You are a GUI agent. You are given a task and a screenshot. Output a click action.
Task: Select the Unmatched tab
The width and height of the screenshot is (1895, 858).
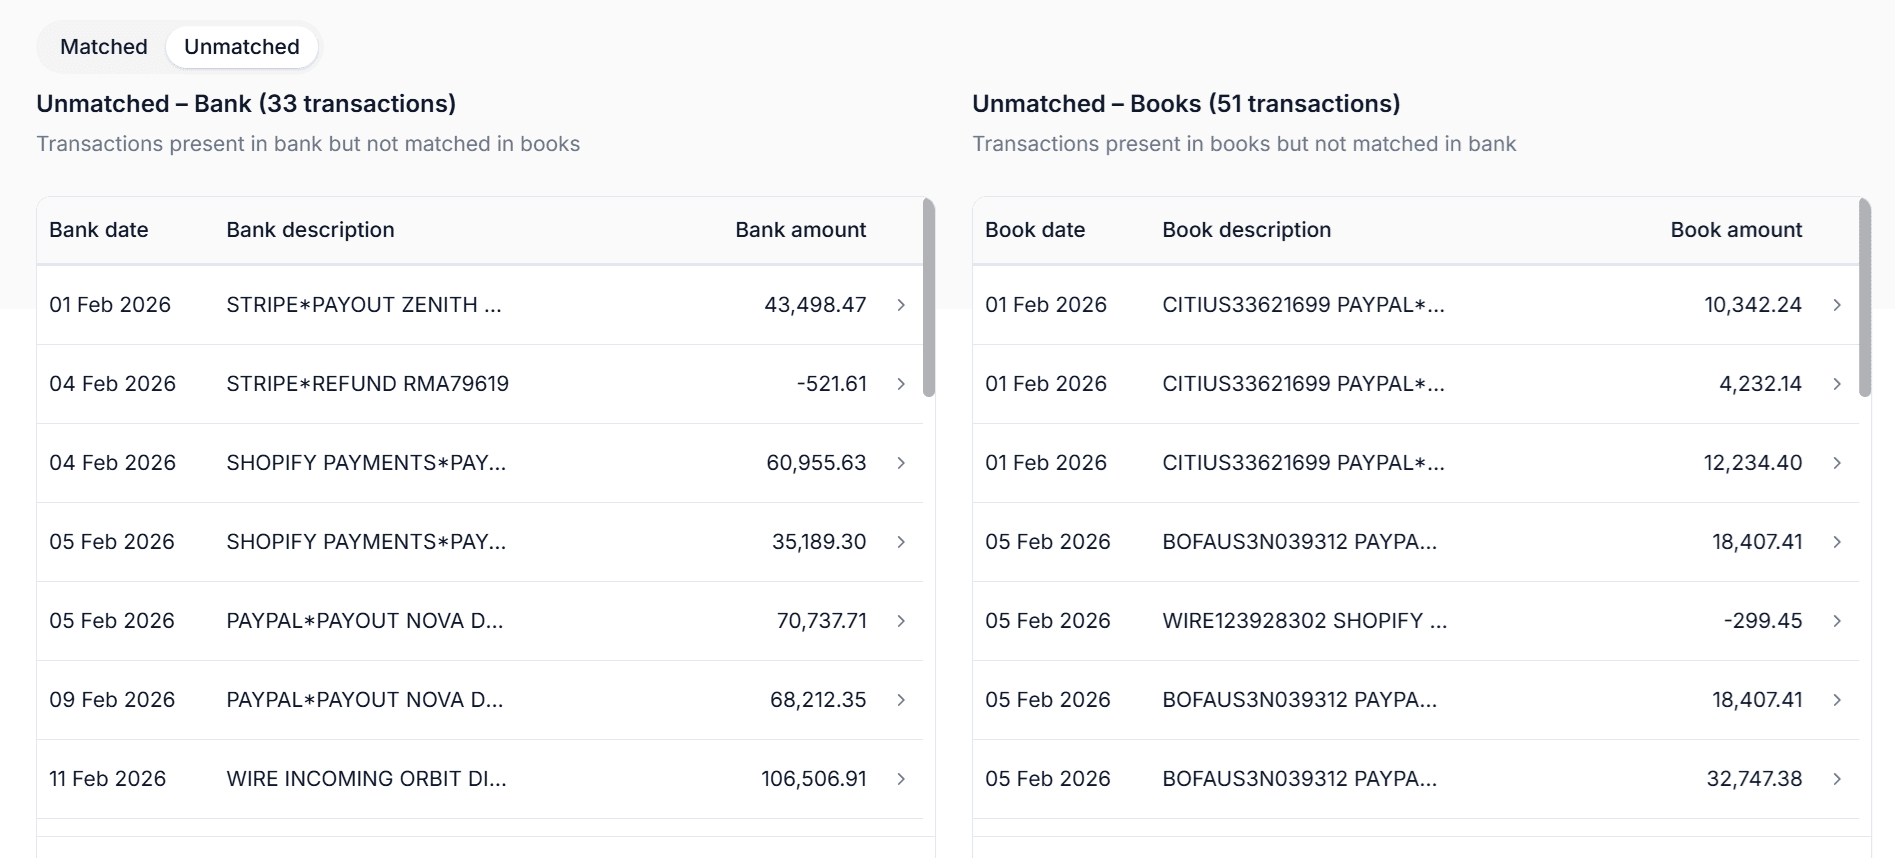click(x=241, y=47)
